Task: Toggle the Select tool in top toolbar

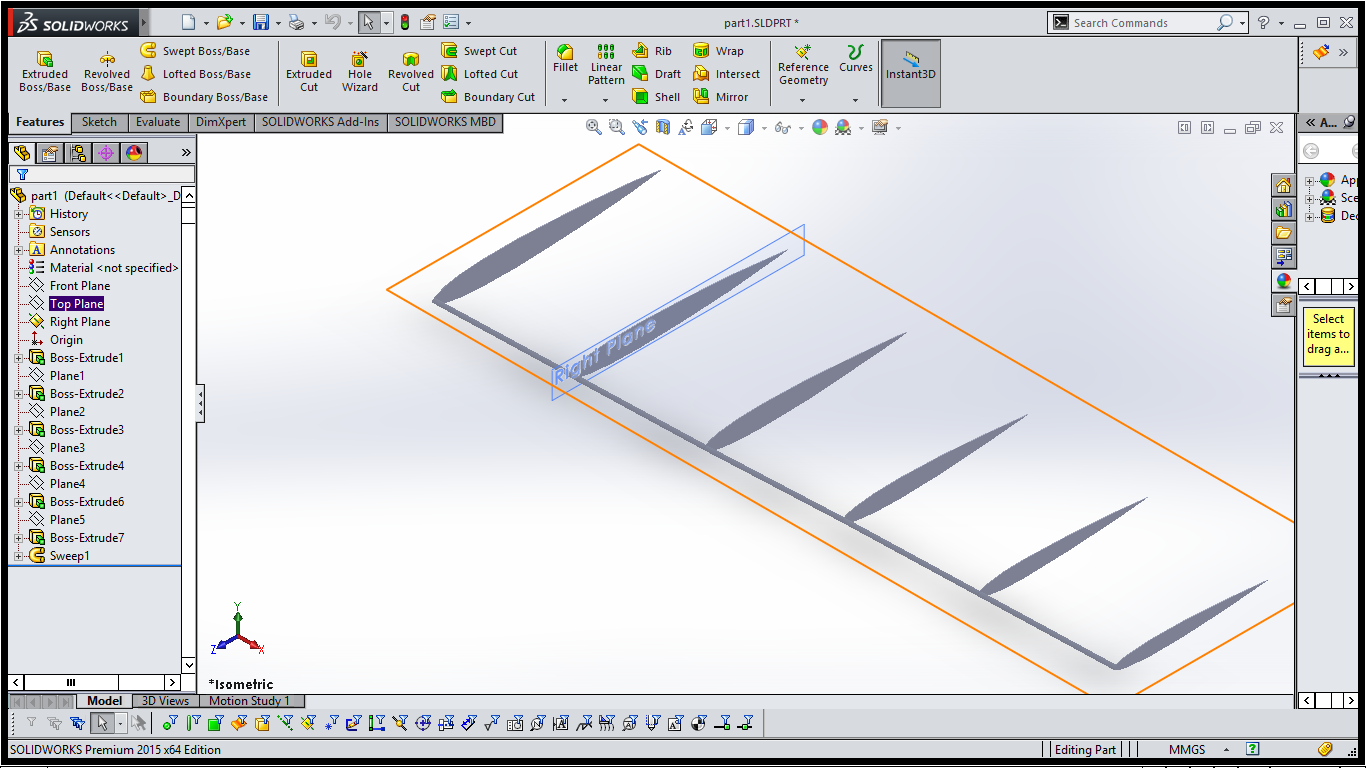Action: pyautogui.click(x=368, y=22)
